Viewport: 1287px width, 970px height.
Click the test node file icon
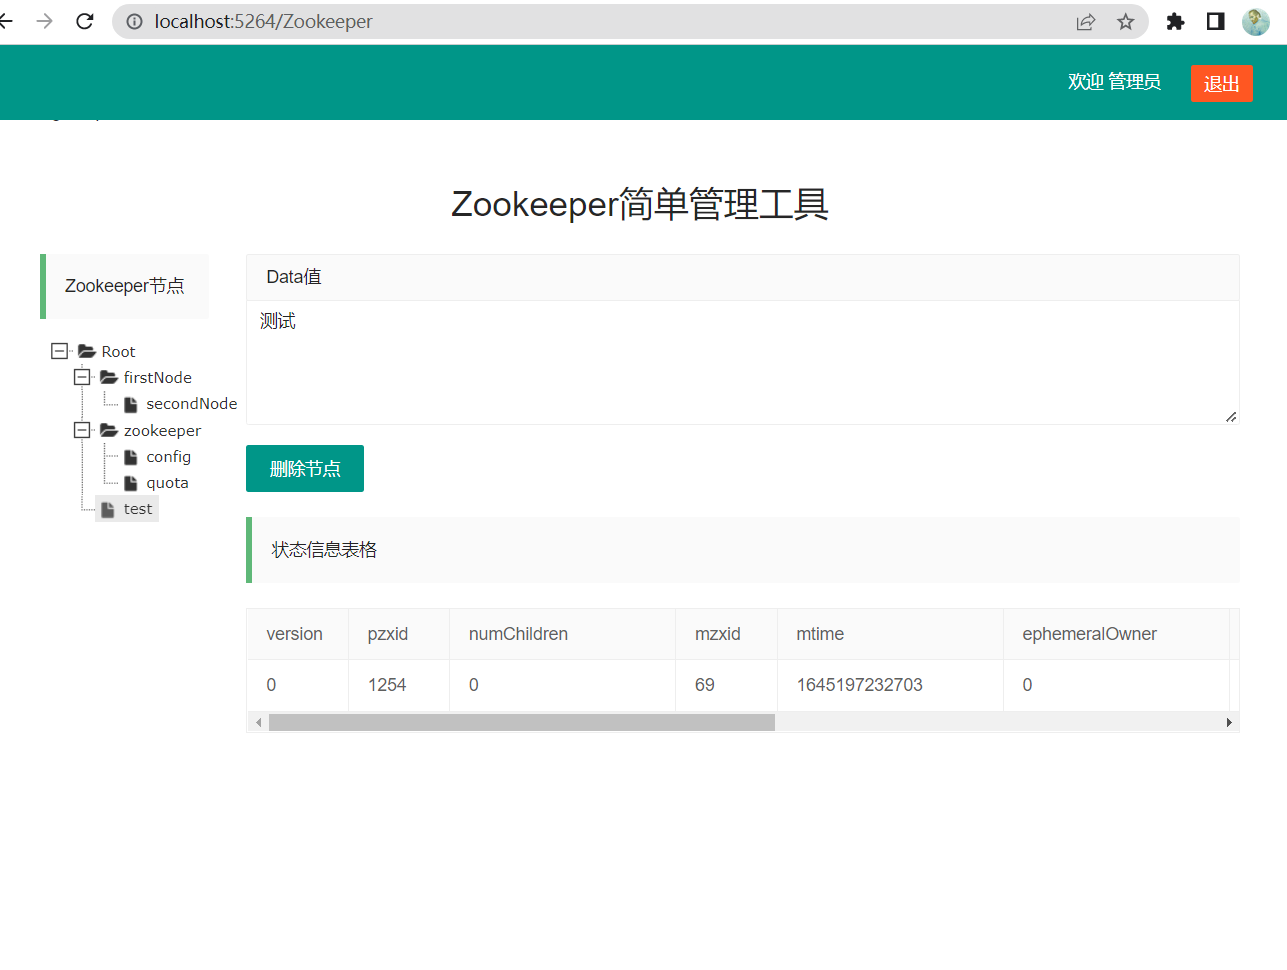point(108,509)
